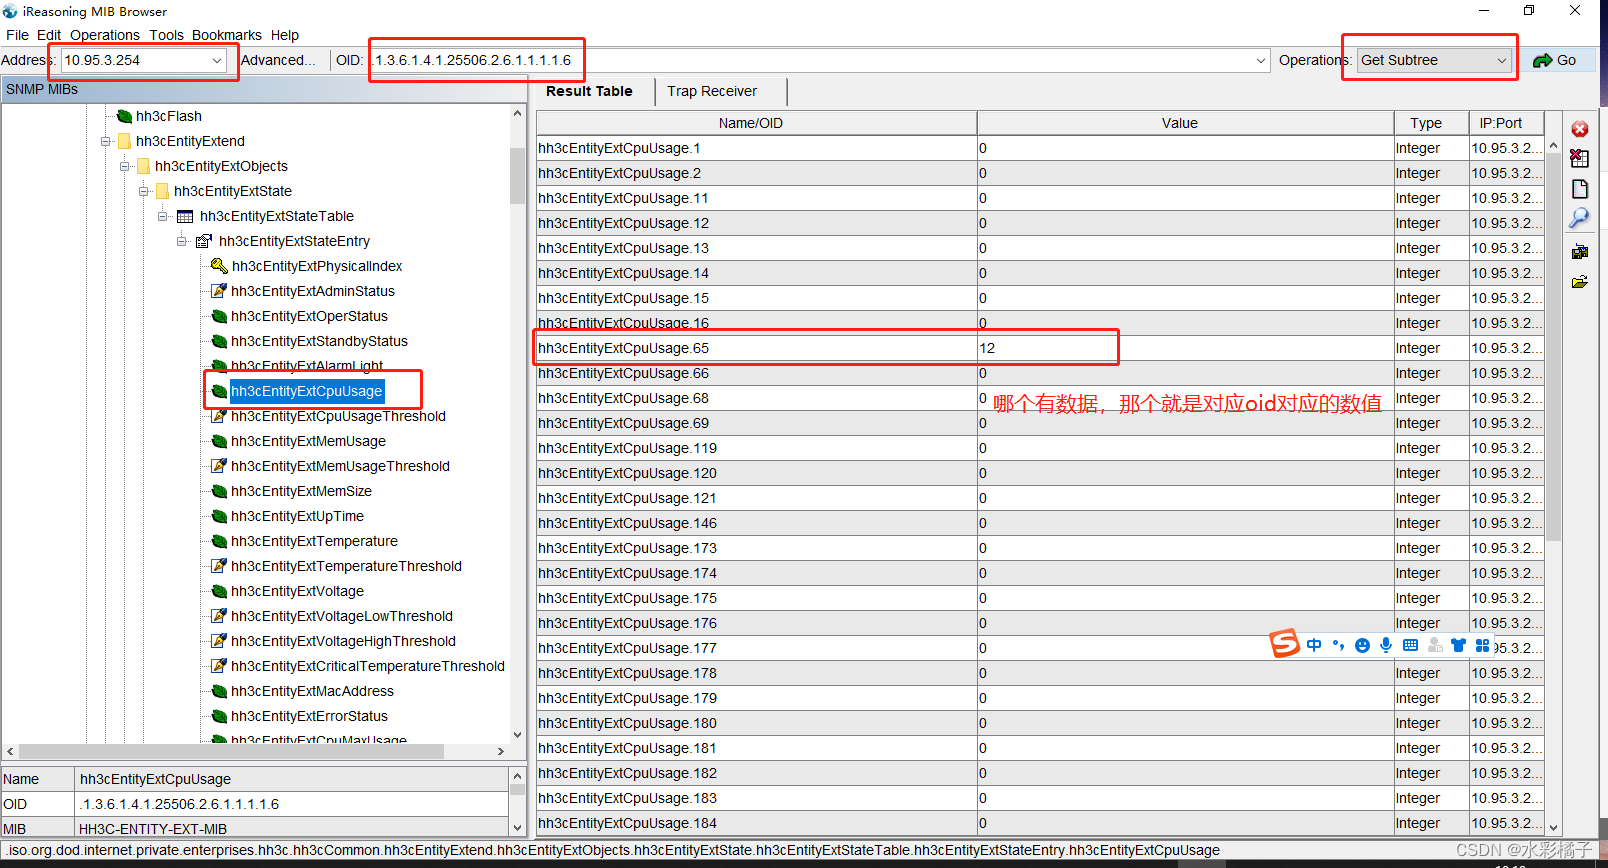Click the MIB tree vertical scrollbar thumb
1608x868 pixels.
point(517,176)
